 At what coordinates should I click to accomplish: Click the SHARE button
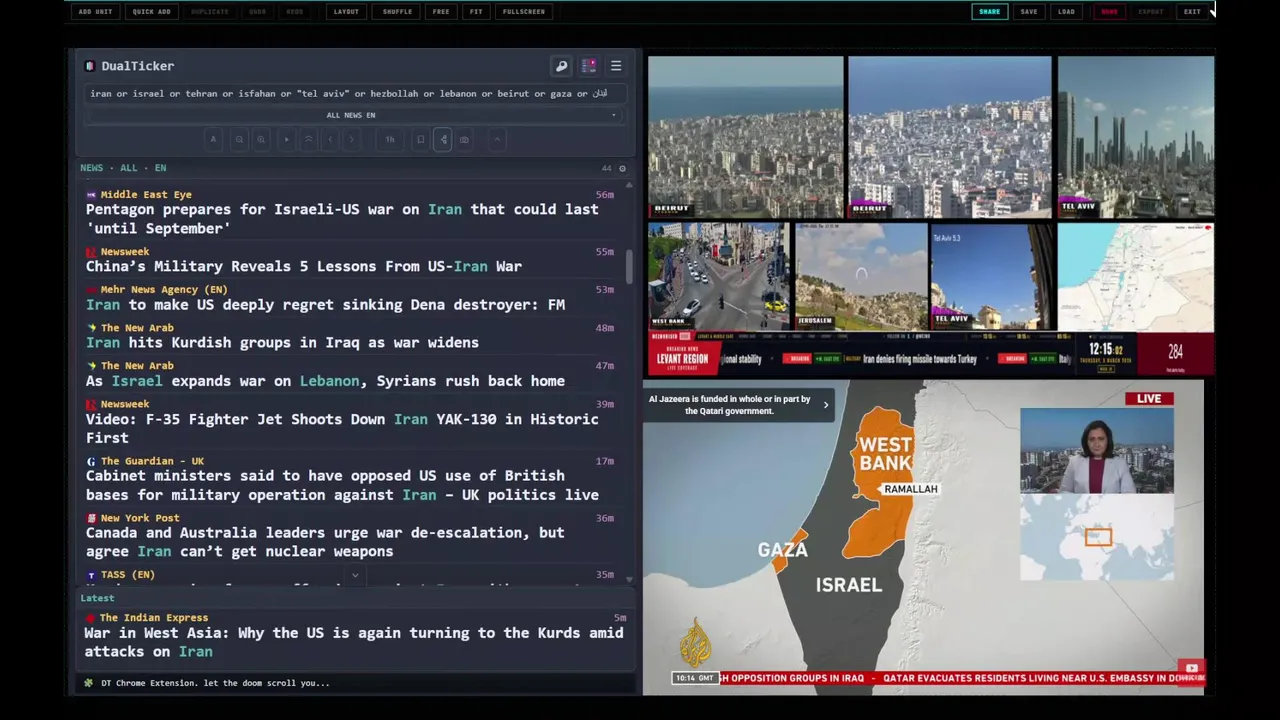coord(989,12)
